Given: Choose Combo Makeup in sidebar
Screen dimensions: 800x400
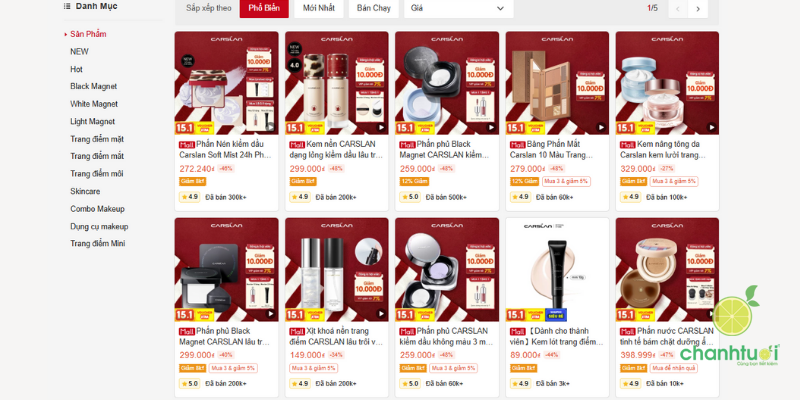Looking at the screenshot, I should click(97, 209).
